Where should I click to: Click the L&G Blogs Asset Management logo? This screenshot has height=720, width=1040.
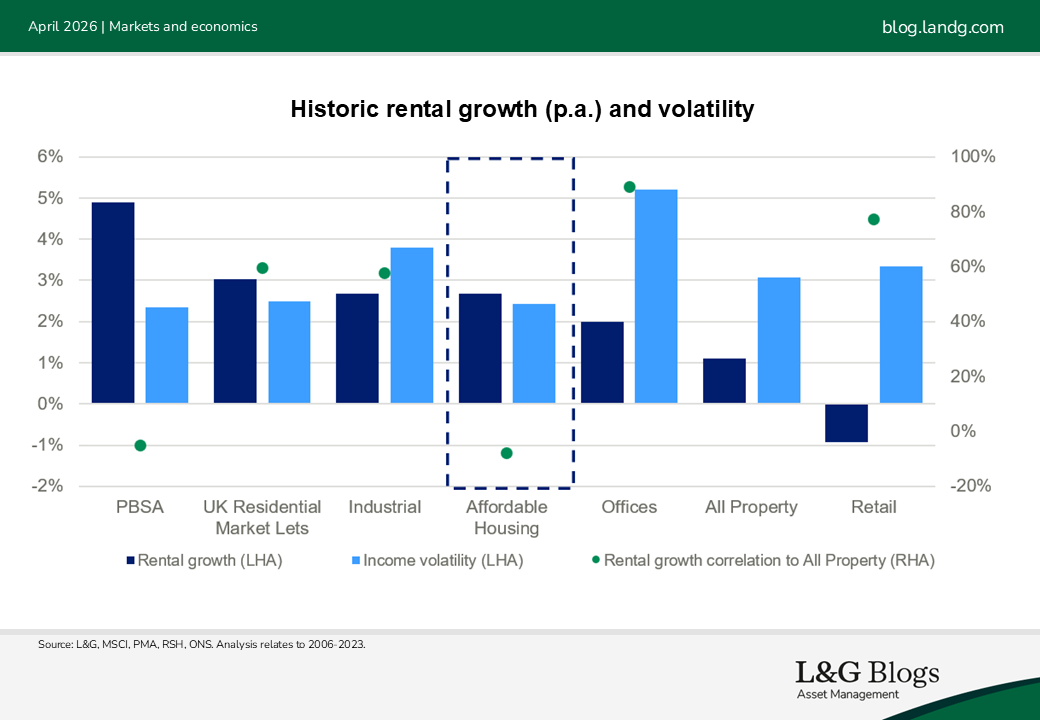tap(866, 679)
